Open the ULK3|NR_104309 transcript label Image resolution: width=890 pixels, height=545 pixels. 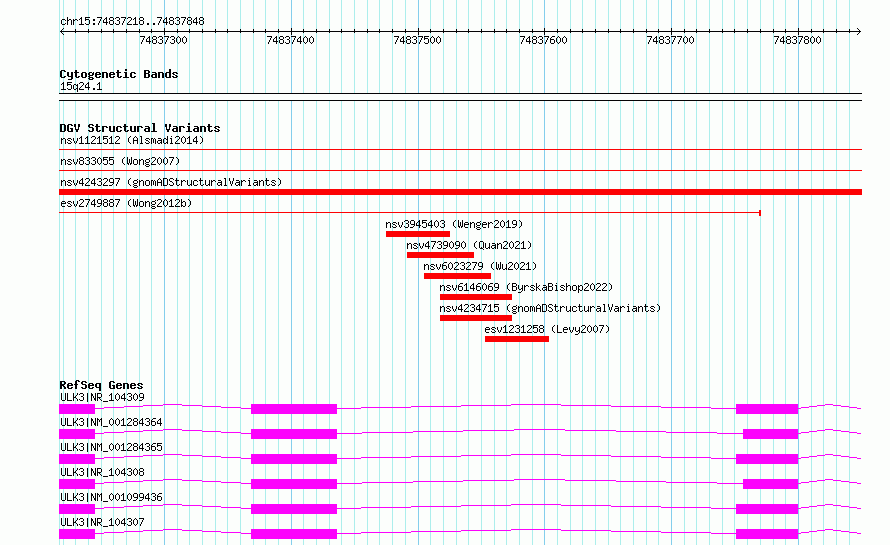[102, 397]
